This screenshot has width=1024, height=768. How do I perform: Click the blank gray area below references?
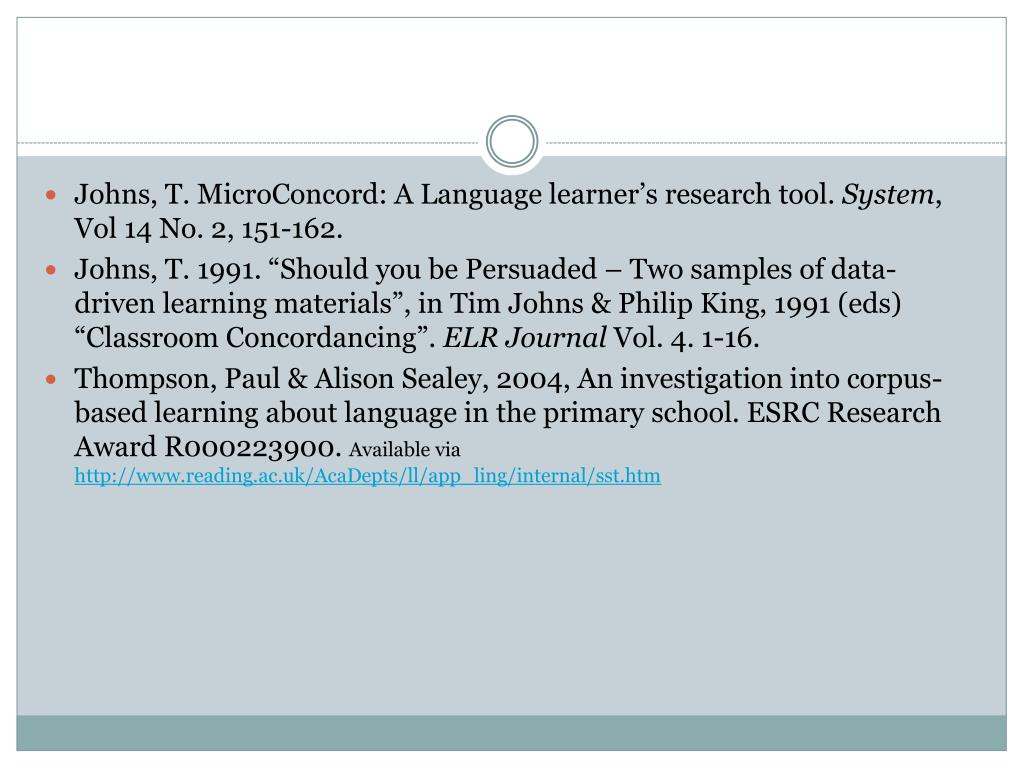[512, 601]
